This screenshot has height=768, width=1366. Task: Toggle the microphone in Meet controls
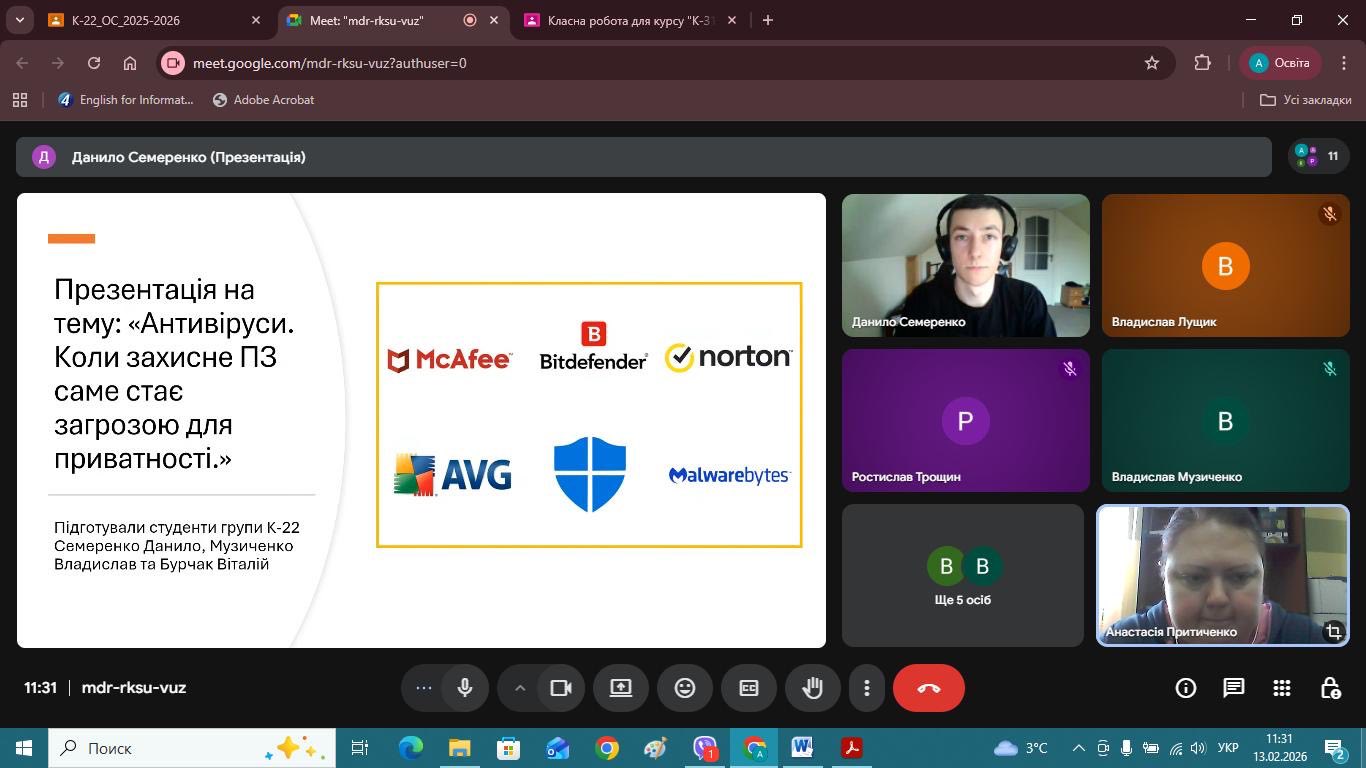point(465,688)
